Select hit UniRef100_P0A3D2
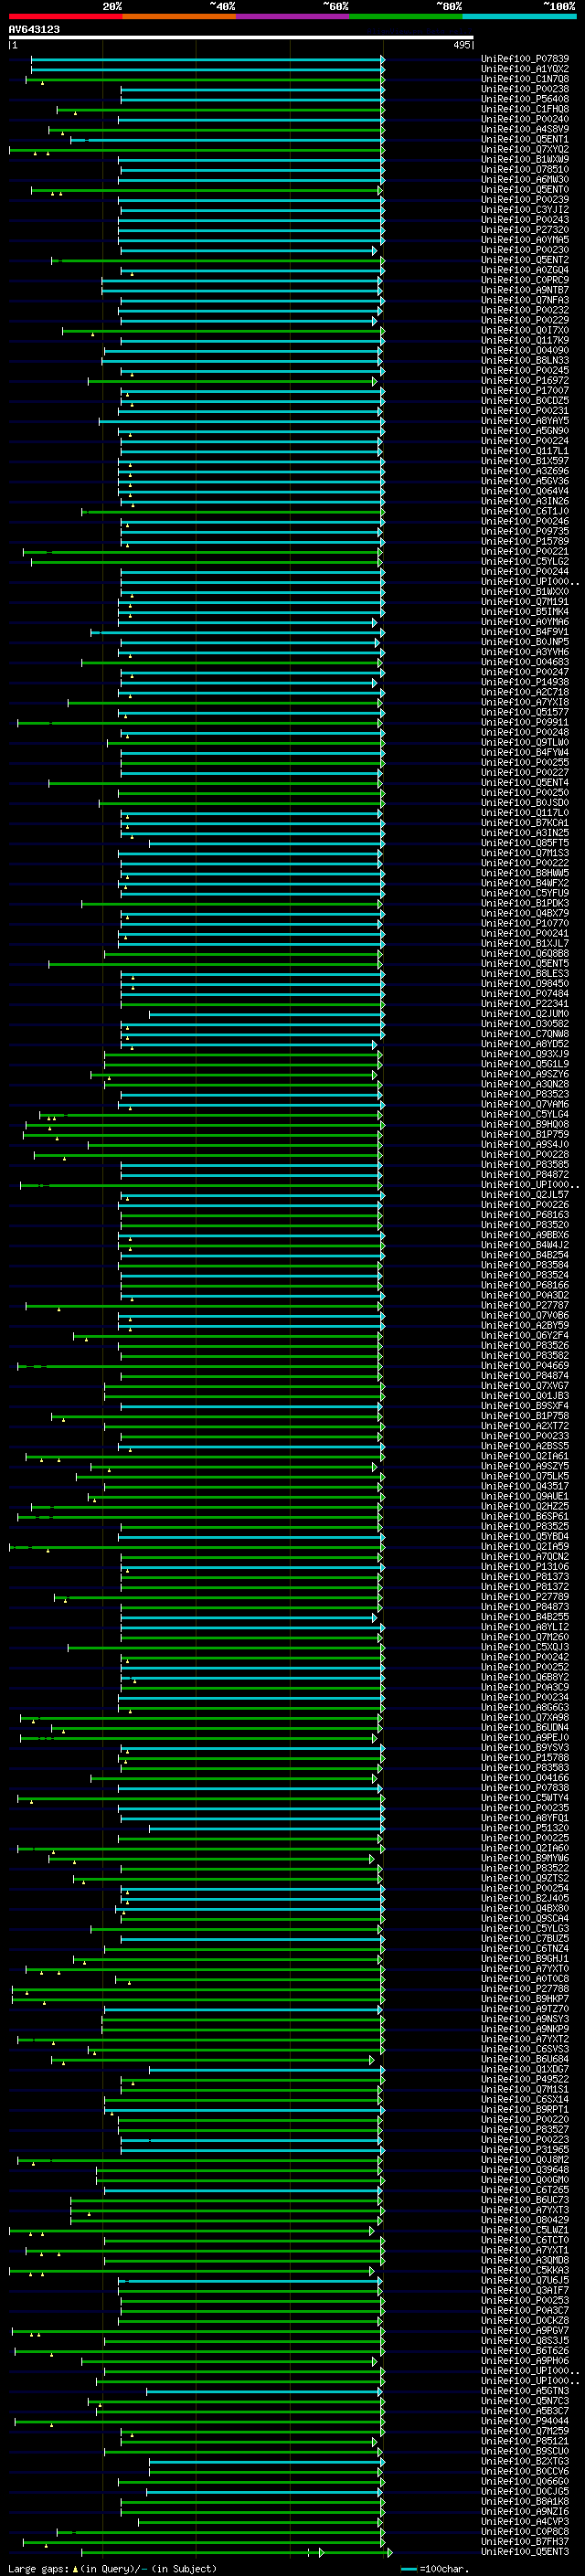The image size is (585, 2576). 525,1295
